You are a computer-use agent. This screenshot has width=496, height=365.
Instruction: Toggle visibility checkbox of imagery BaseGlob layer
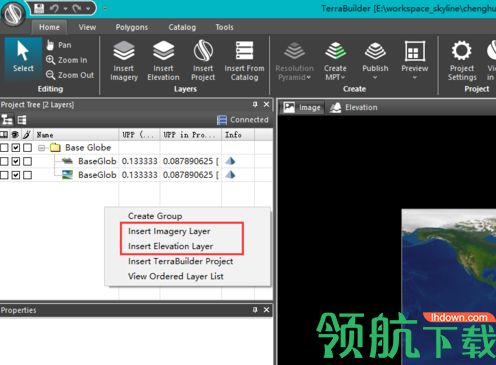16,175
